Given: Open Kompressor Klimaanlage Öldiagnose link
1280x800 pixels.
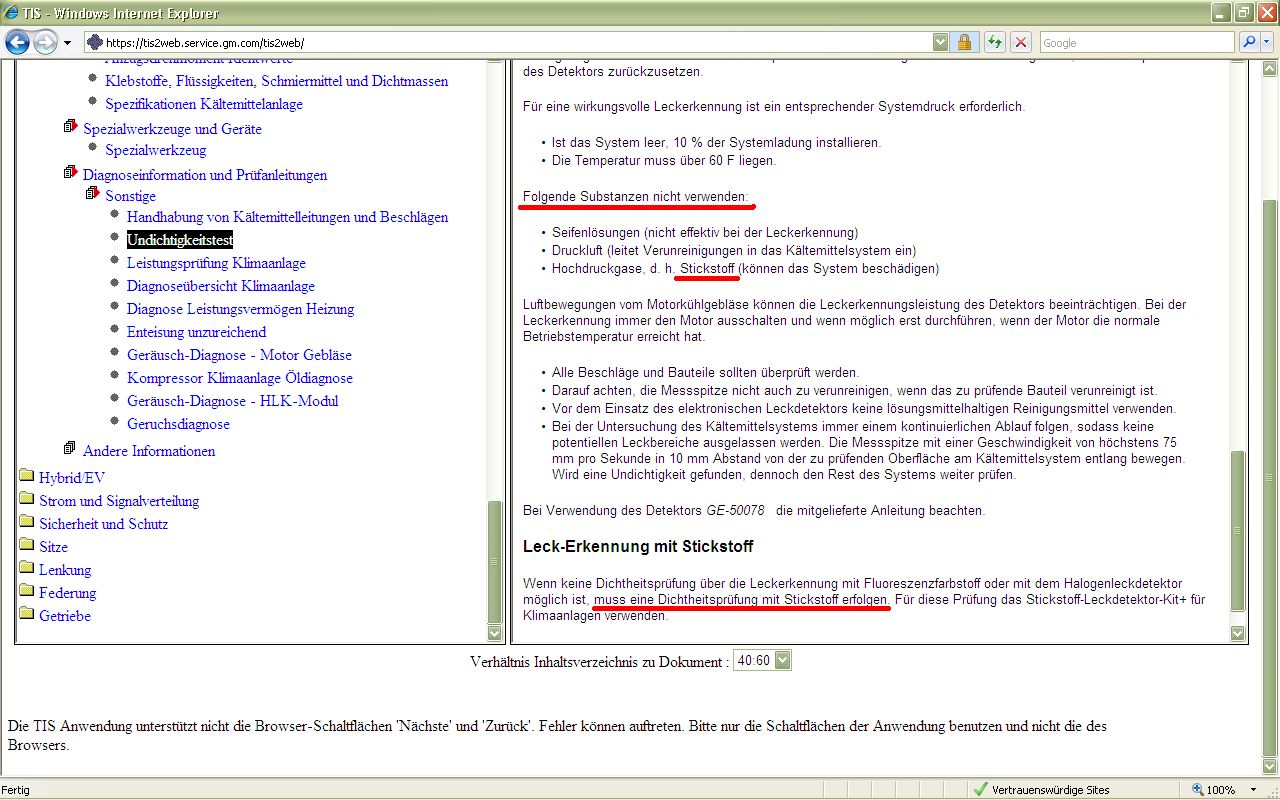Looking at the screenshot, I should [239, 378].
